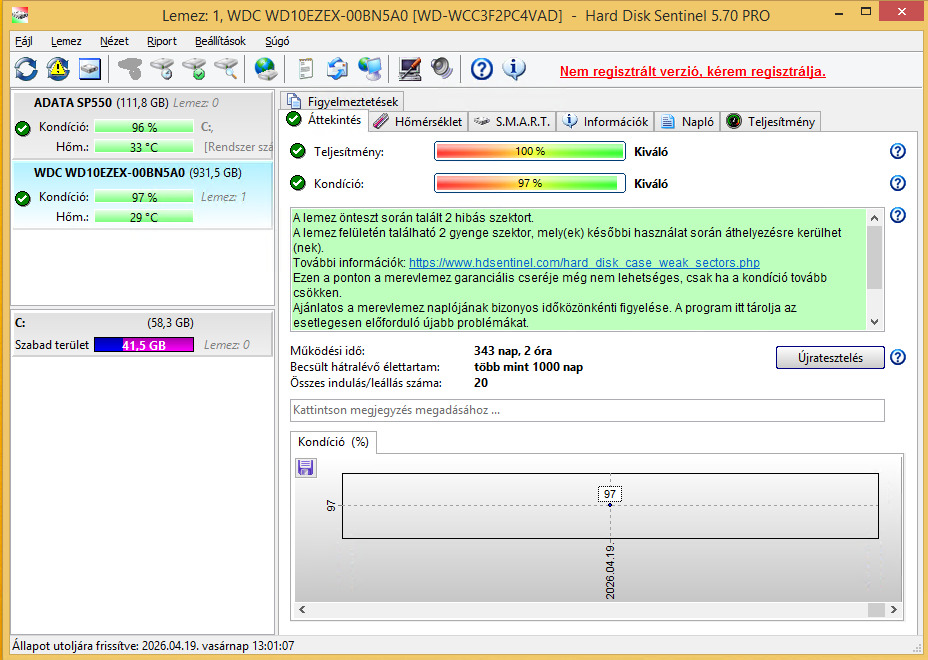Open the Teljesítmény tab
The height and width of the screenshot is (660, 928).
point(771,121)
